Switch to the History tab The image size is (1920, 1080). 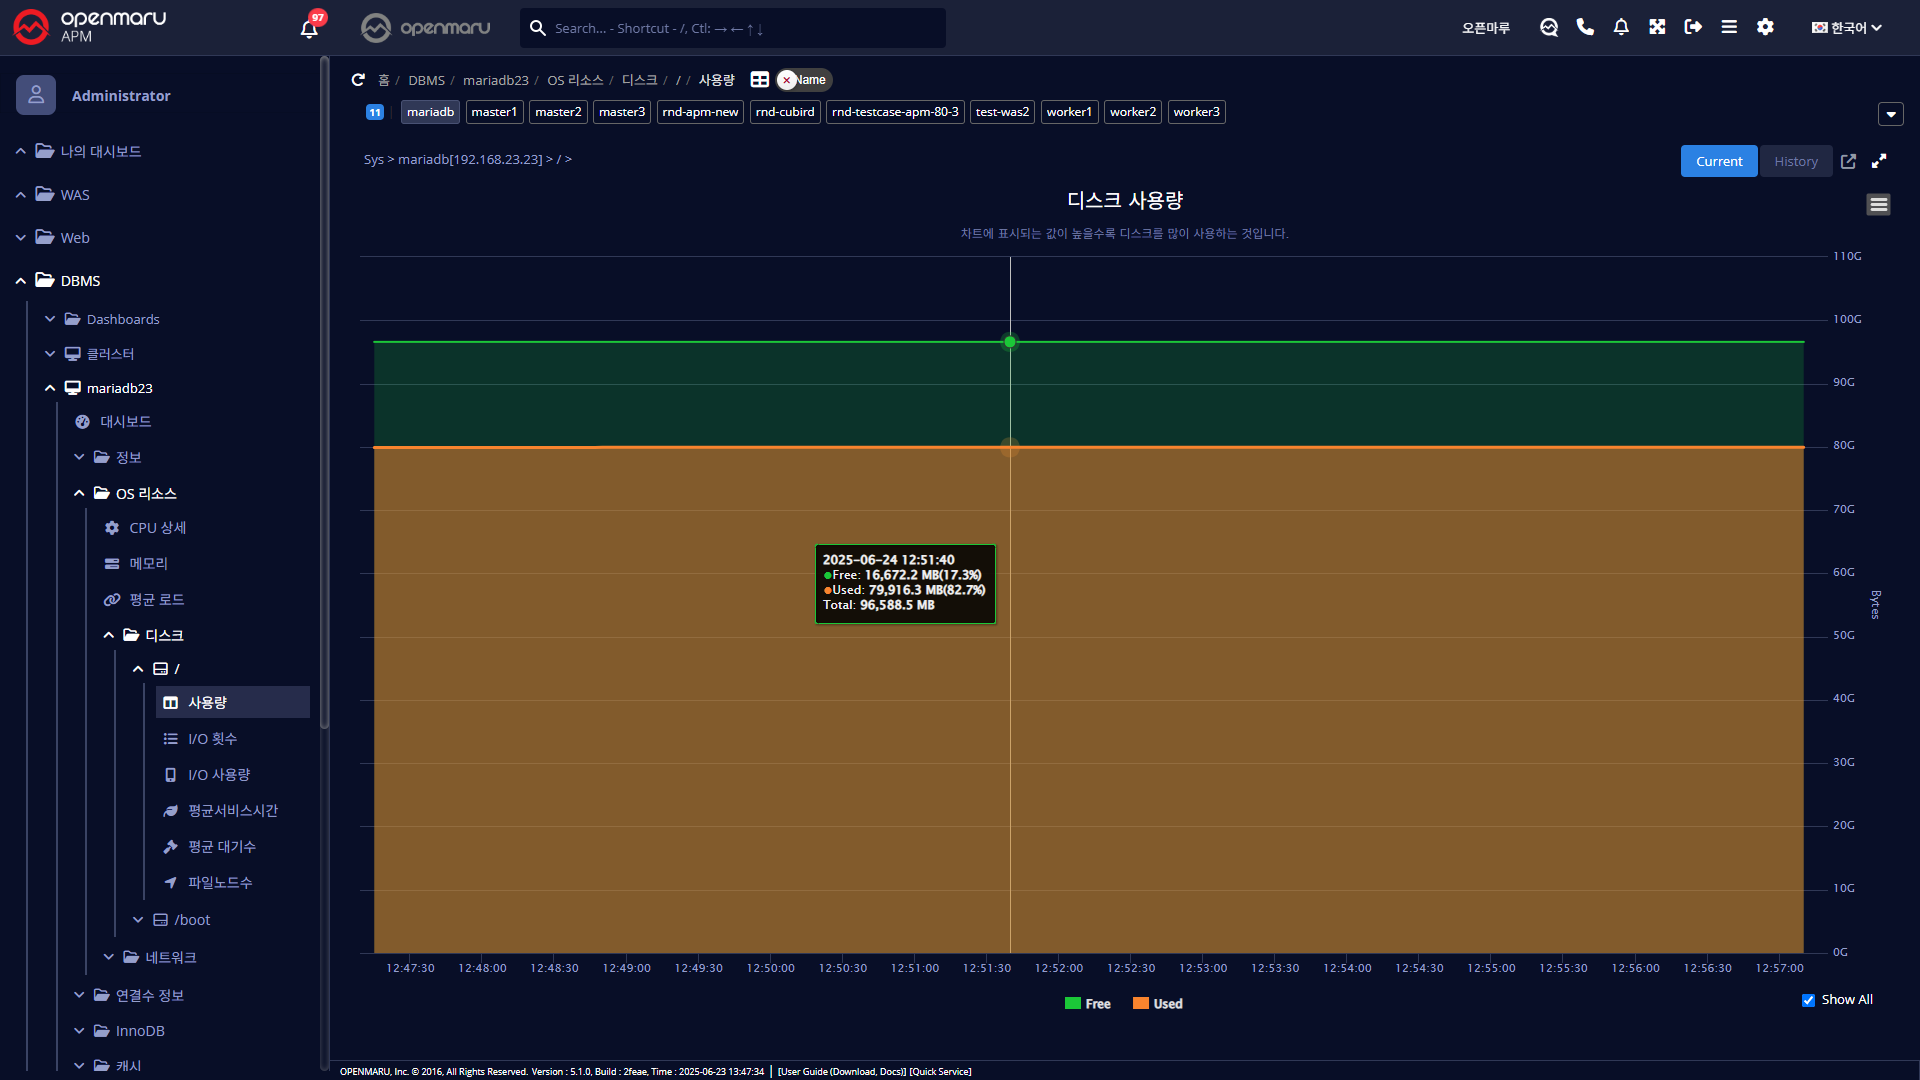1795,161
